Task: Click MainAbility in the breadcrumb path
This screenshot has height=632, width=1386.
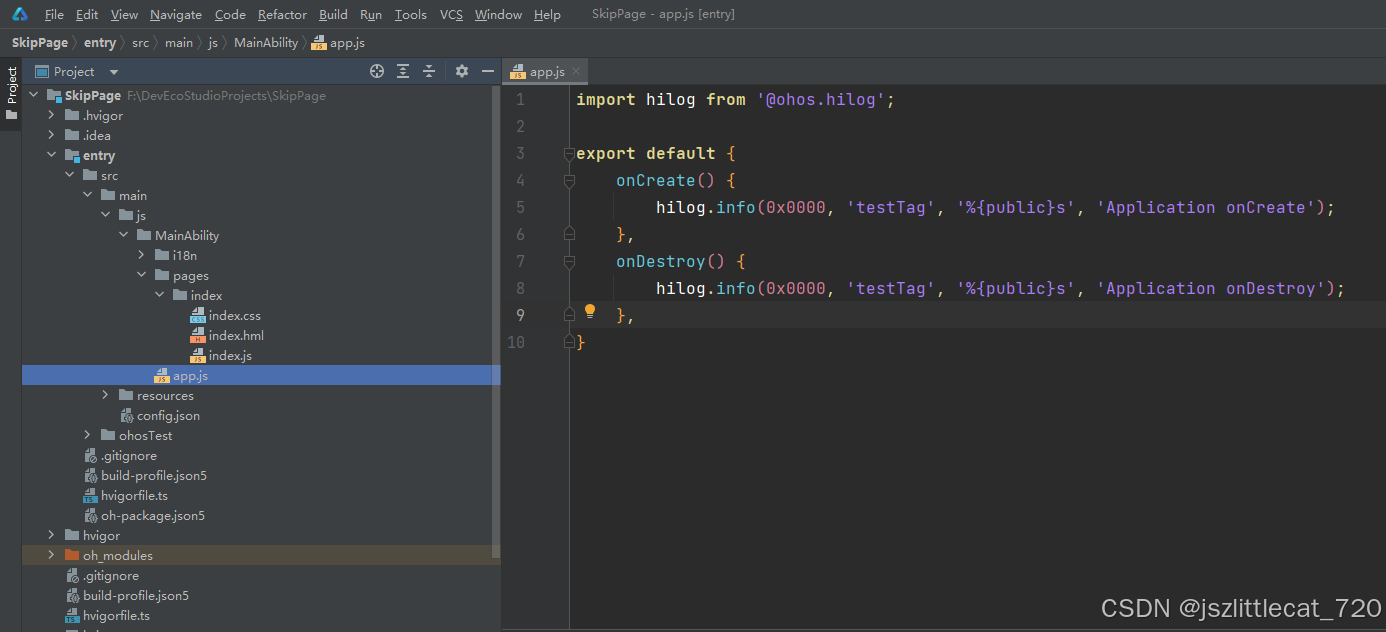Action: tap(266, 43)
